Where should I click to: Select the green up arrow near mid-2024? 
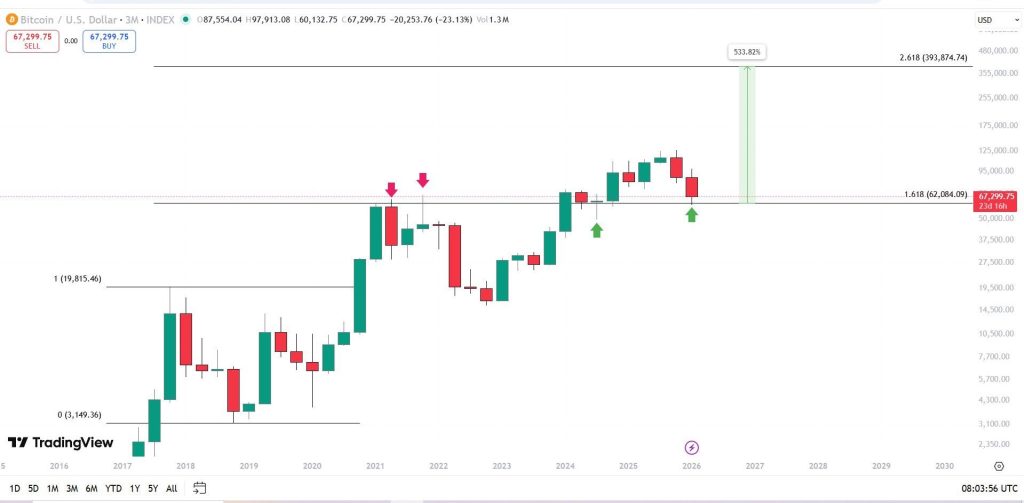point(597,230)
